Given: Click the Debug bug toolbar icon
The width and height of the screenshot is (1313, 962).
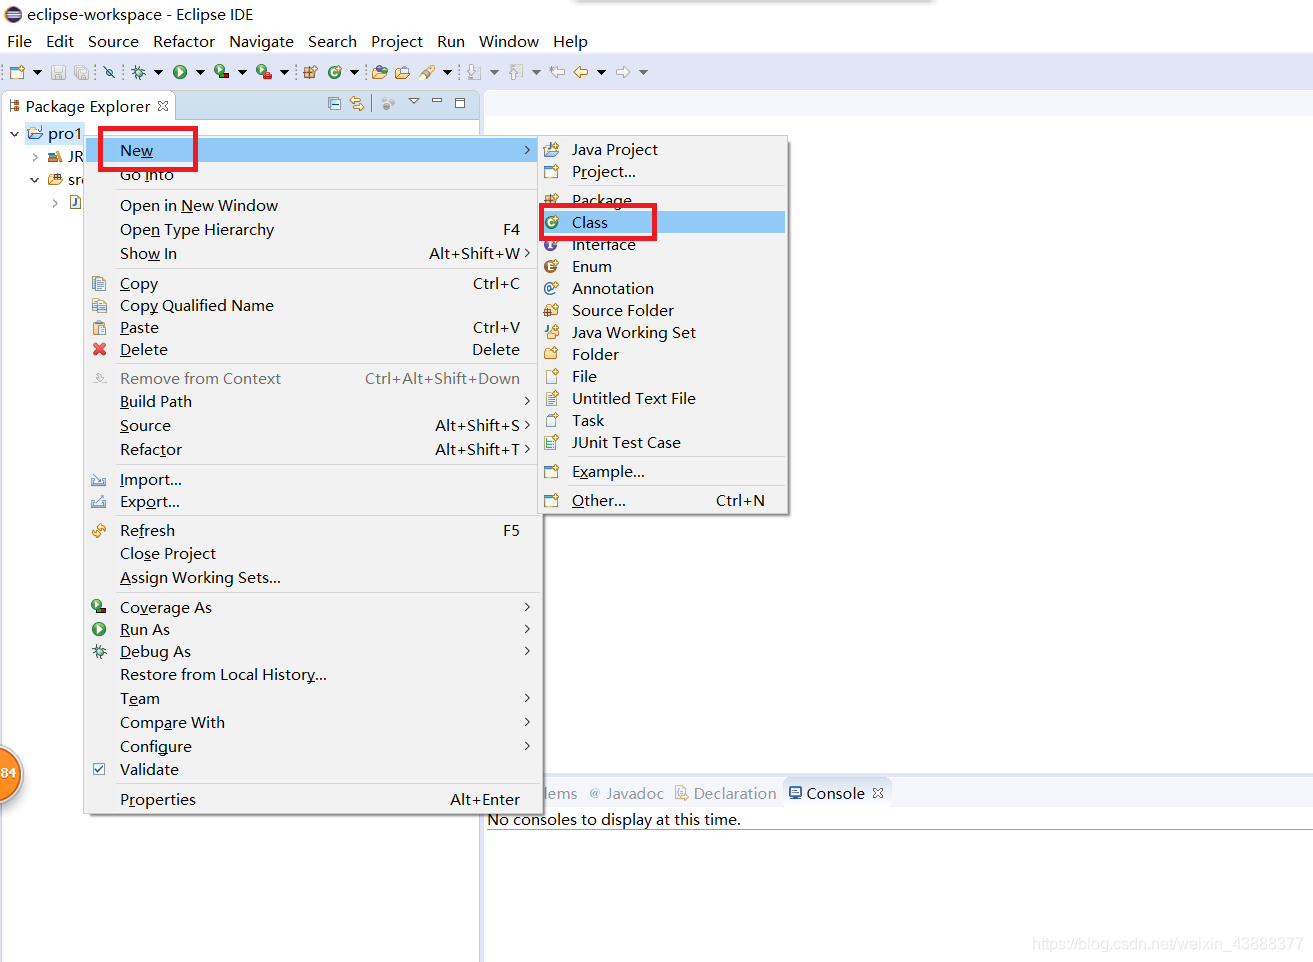Looking at the screenshot, I should click(x=138, y=72).
